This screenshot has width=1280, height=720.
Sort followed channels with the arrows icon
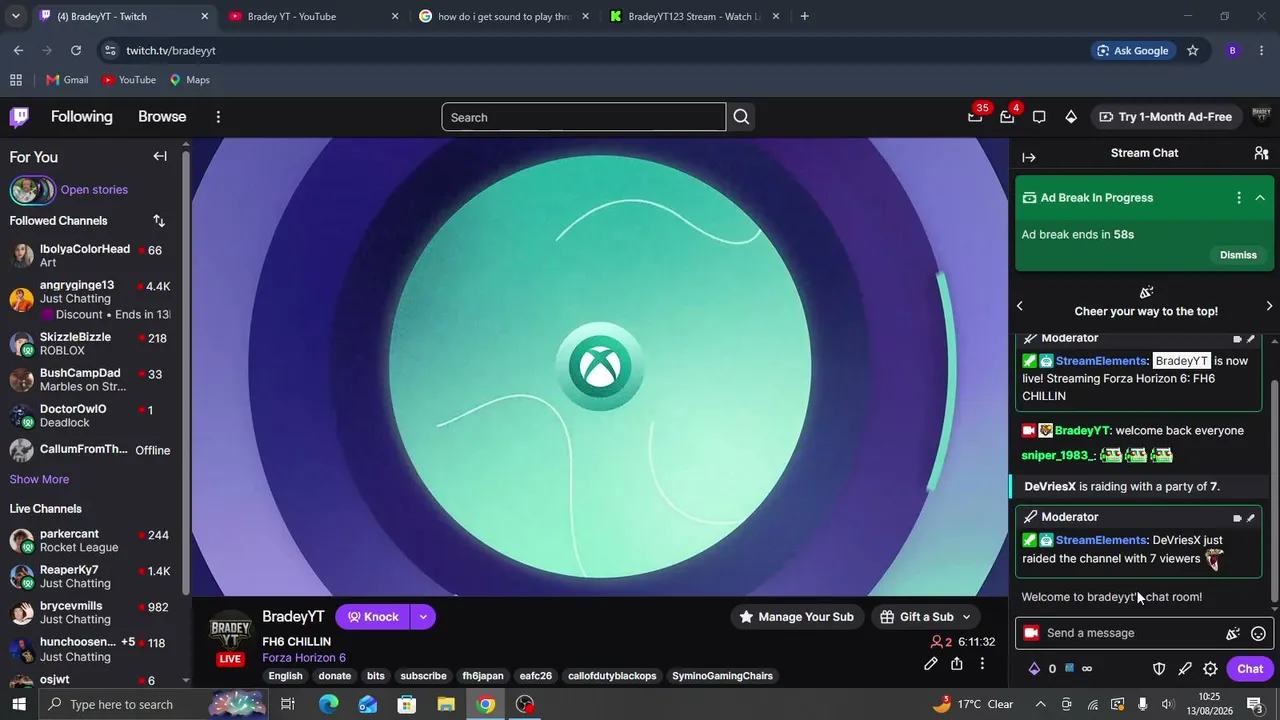coord(159,220)
